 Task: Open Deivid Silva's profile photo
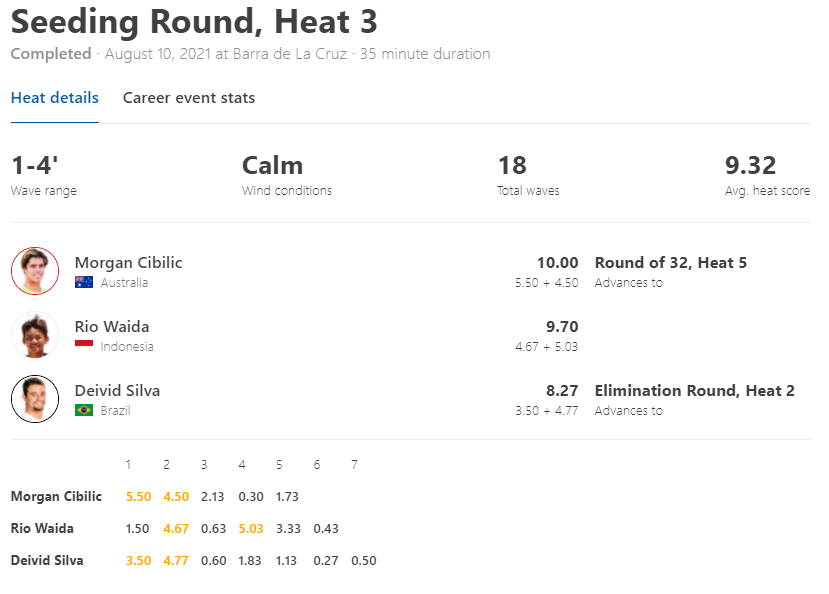(35, 399)
